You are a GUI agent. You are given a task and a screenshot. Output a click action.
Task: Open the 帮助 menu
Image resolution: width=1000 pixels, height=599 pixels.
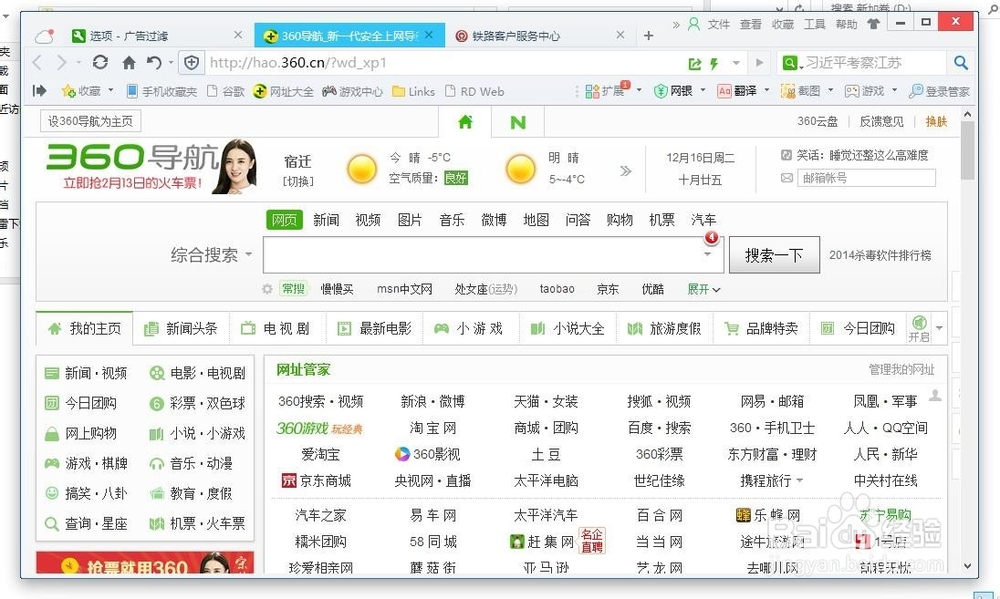tap(846, 24)
